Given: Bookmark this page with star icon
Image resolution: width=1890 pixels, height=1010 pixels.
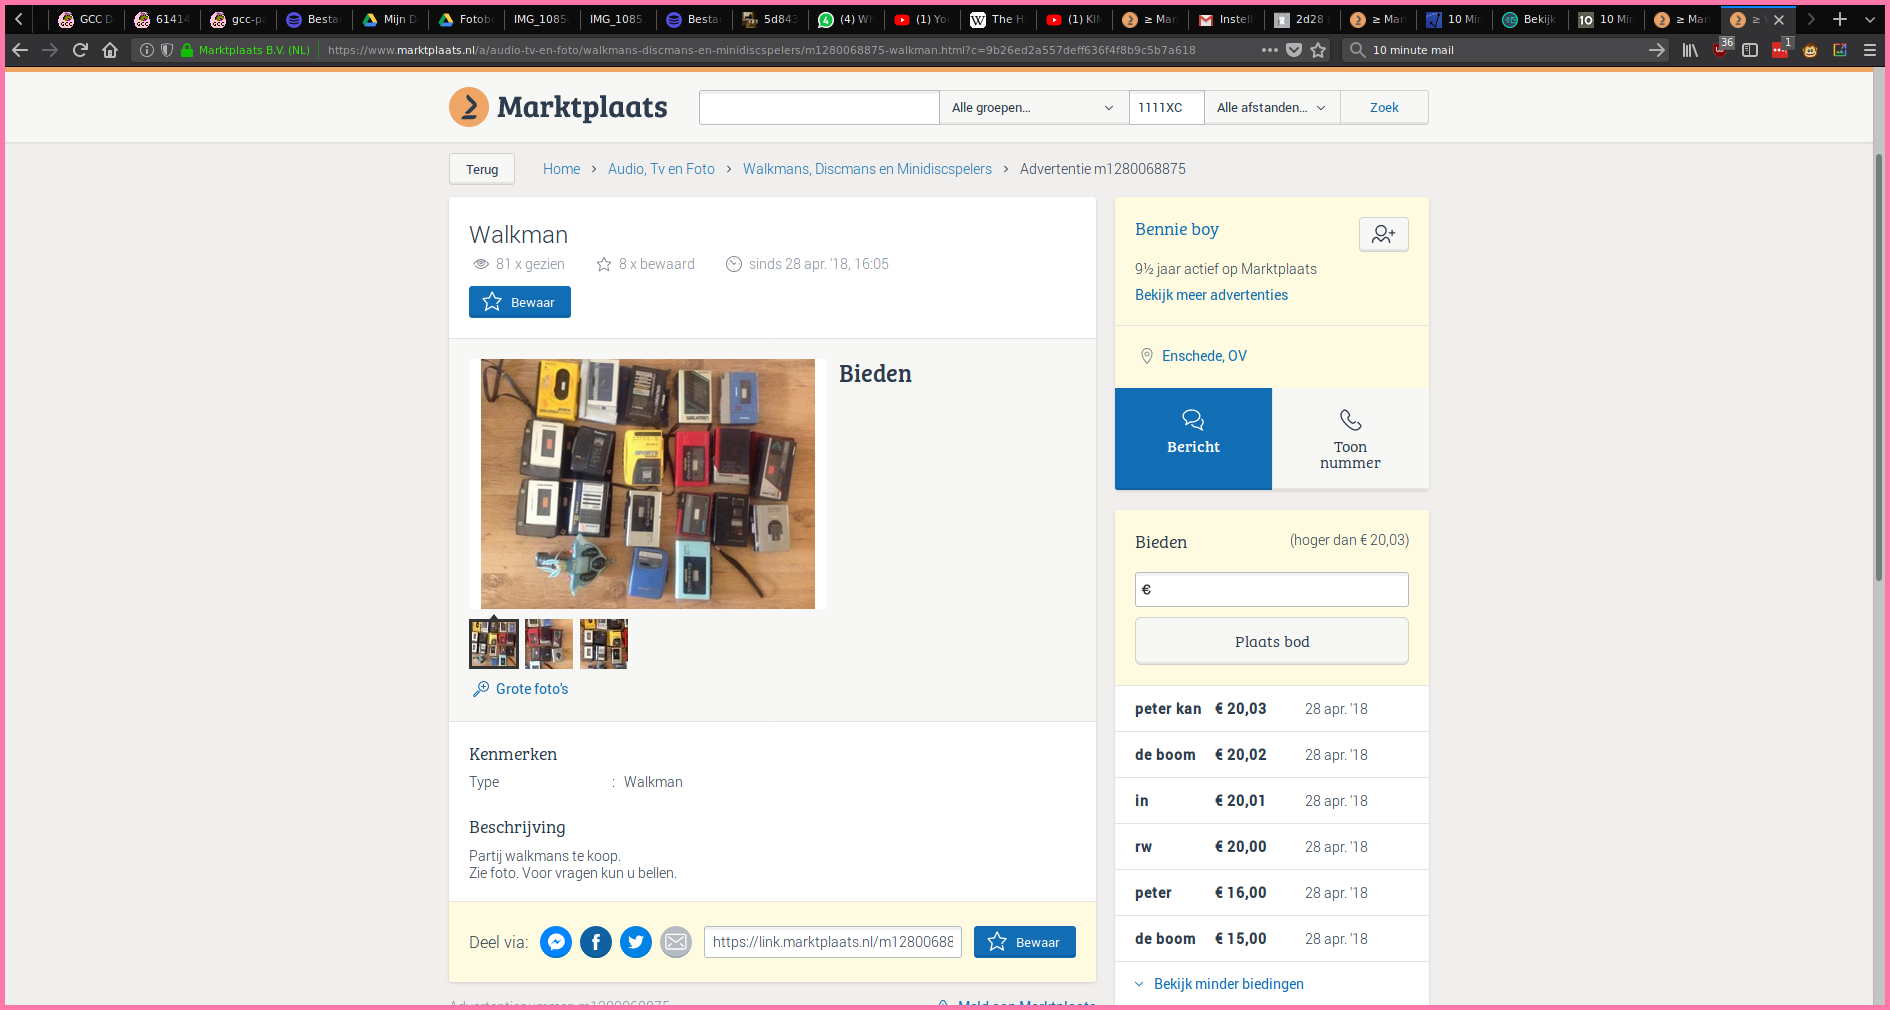Looking at the screenshot, I should point(1319,50).
